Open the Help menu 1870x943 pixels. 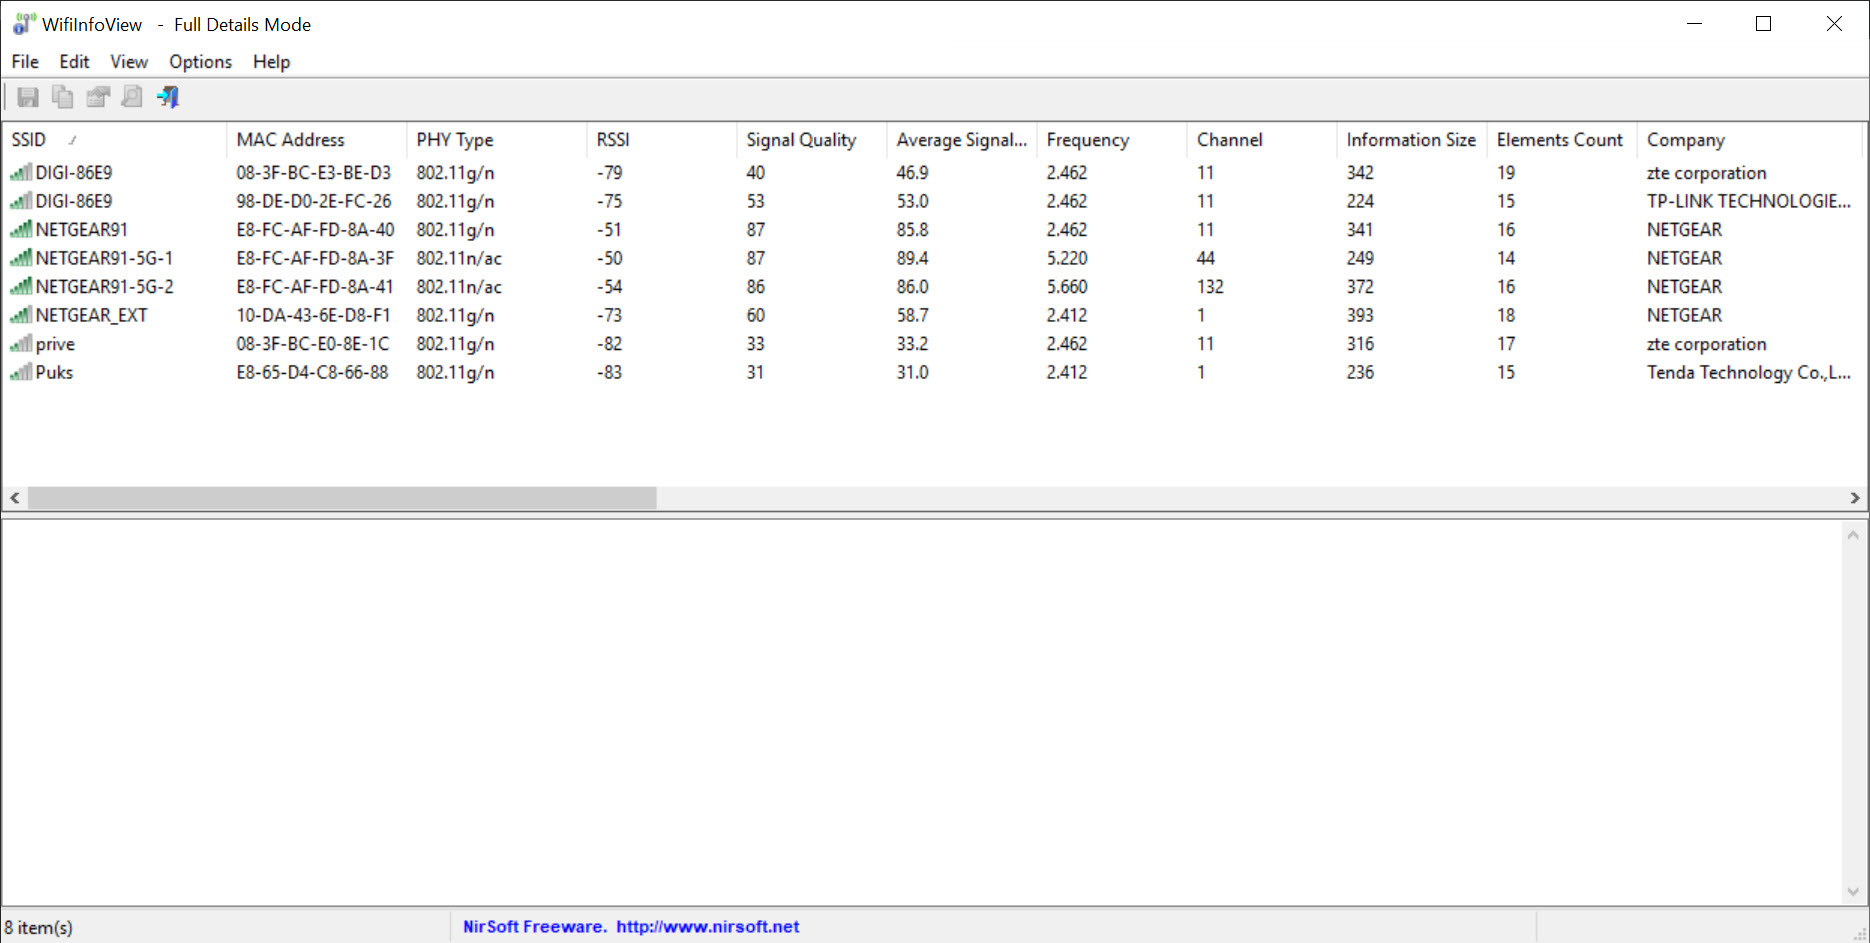tap(271, 62)
